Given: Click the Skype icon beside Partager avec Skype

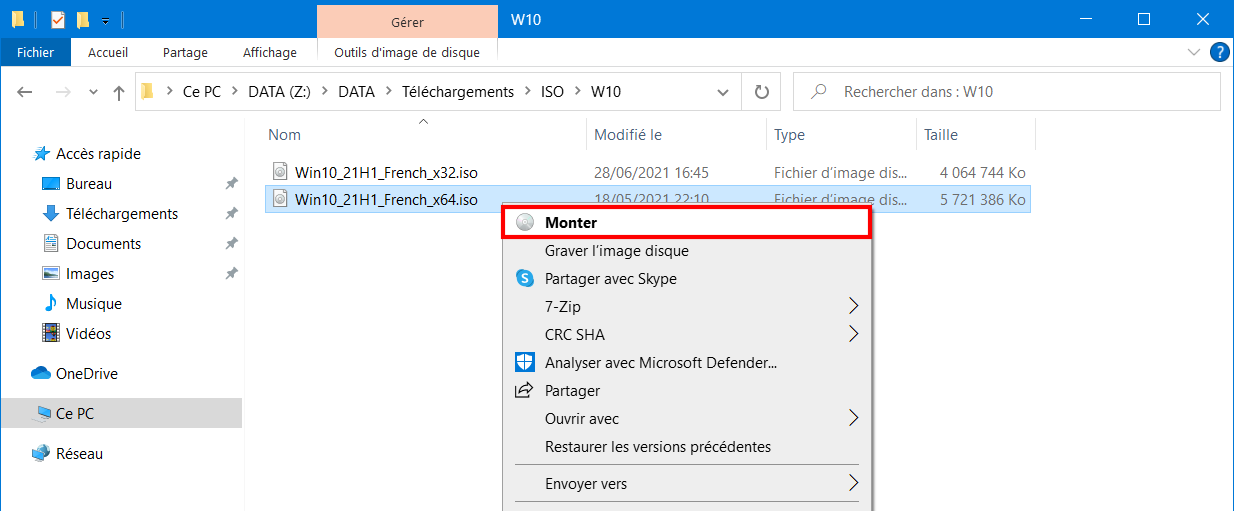Looking at the screenshot, I should click(x=524, y=279).
